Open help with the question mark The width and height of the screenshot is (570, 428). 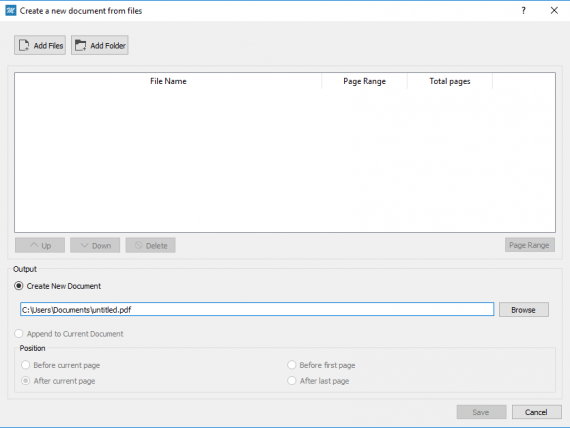[523, 11]
